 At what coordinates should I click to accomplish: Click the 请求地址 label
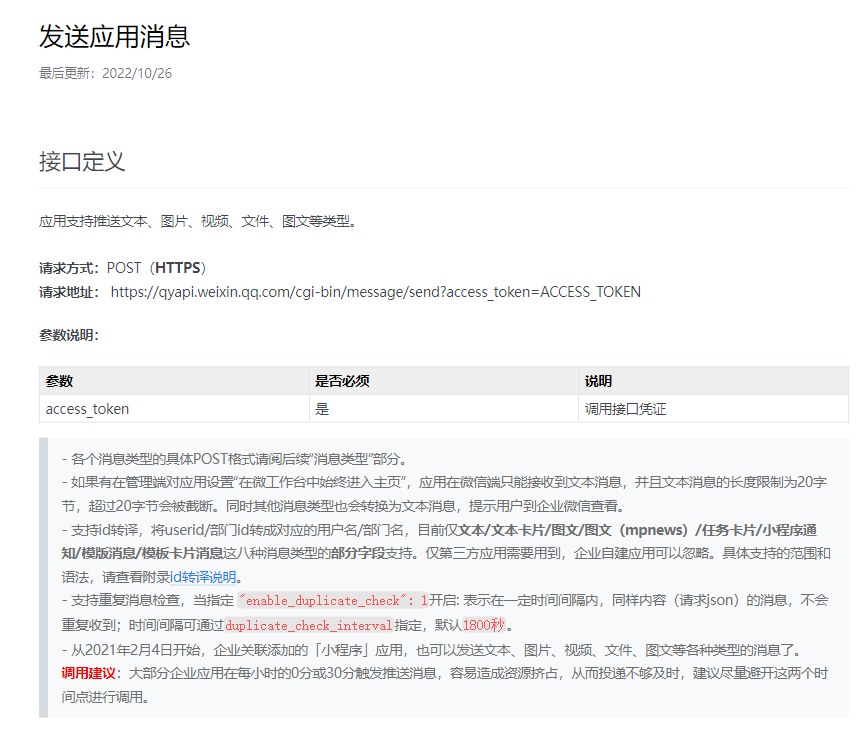(x=68, y=292)
